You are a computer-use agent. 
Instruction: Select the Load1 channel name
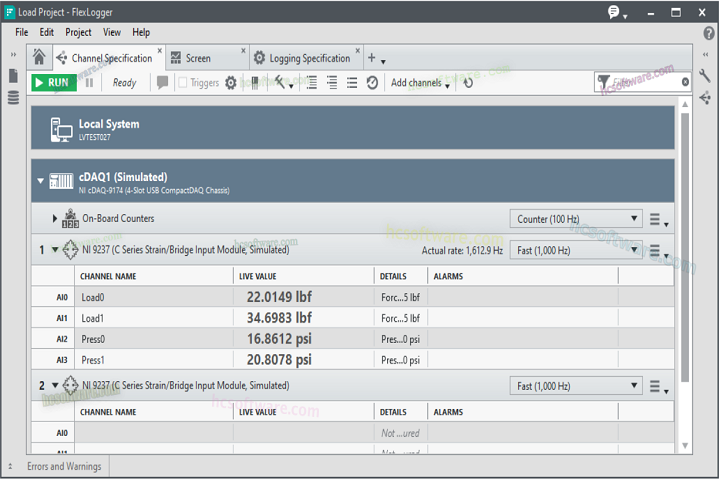point(93,318)
